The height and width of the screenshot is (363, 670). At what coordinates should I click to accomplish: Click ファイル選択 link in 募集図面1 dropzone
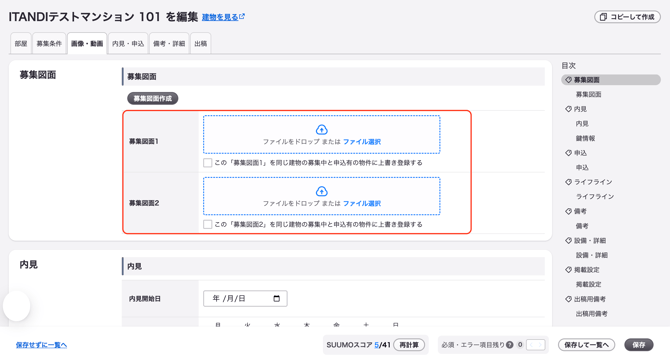point(362,142)
